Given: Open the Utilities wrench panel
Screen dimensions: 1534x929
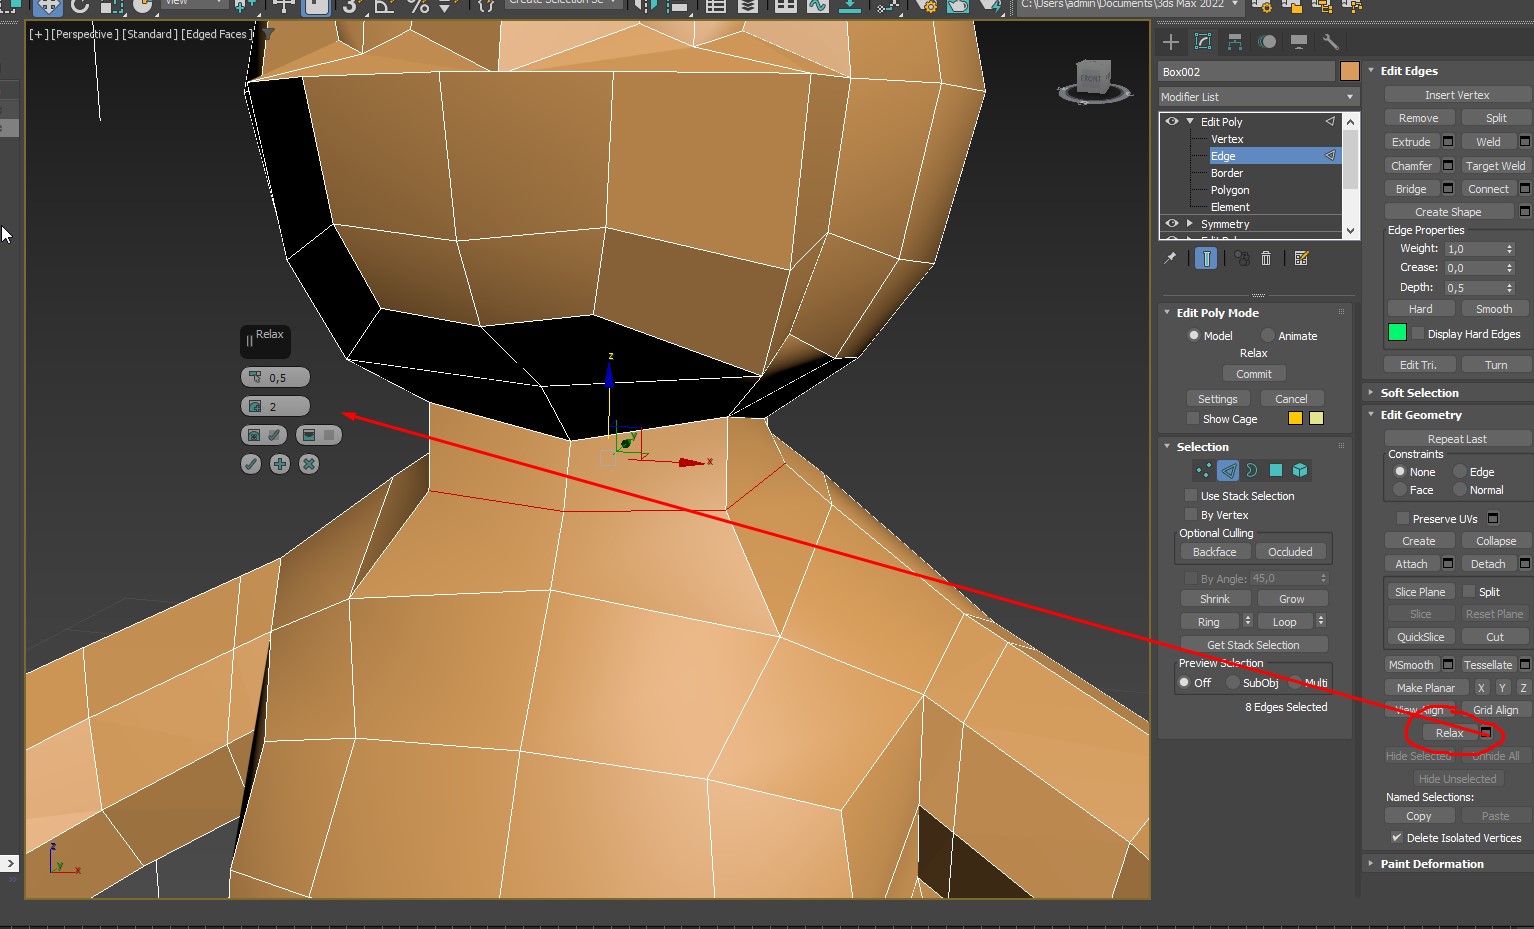Looking at the screenshot, I should tap(1330, 42).
